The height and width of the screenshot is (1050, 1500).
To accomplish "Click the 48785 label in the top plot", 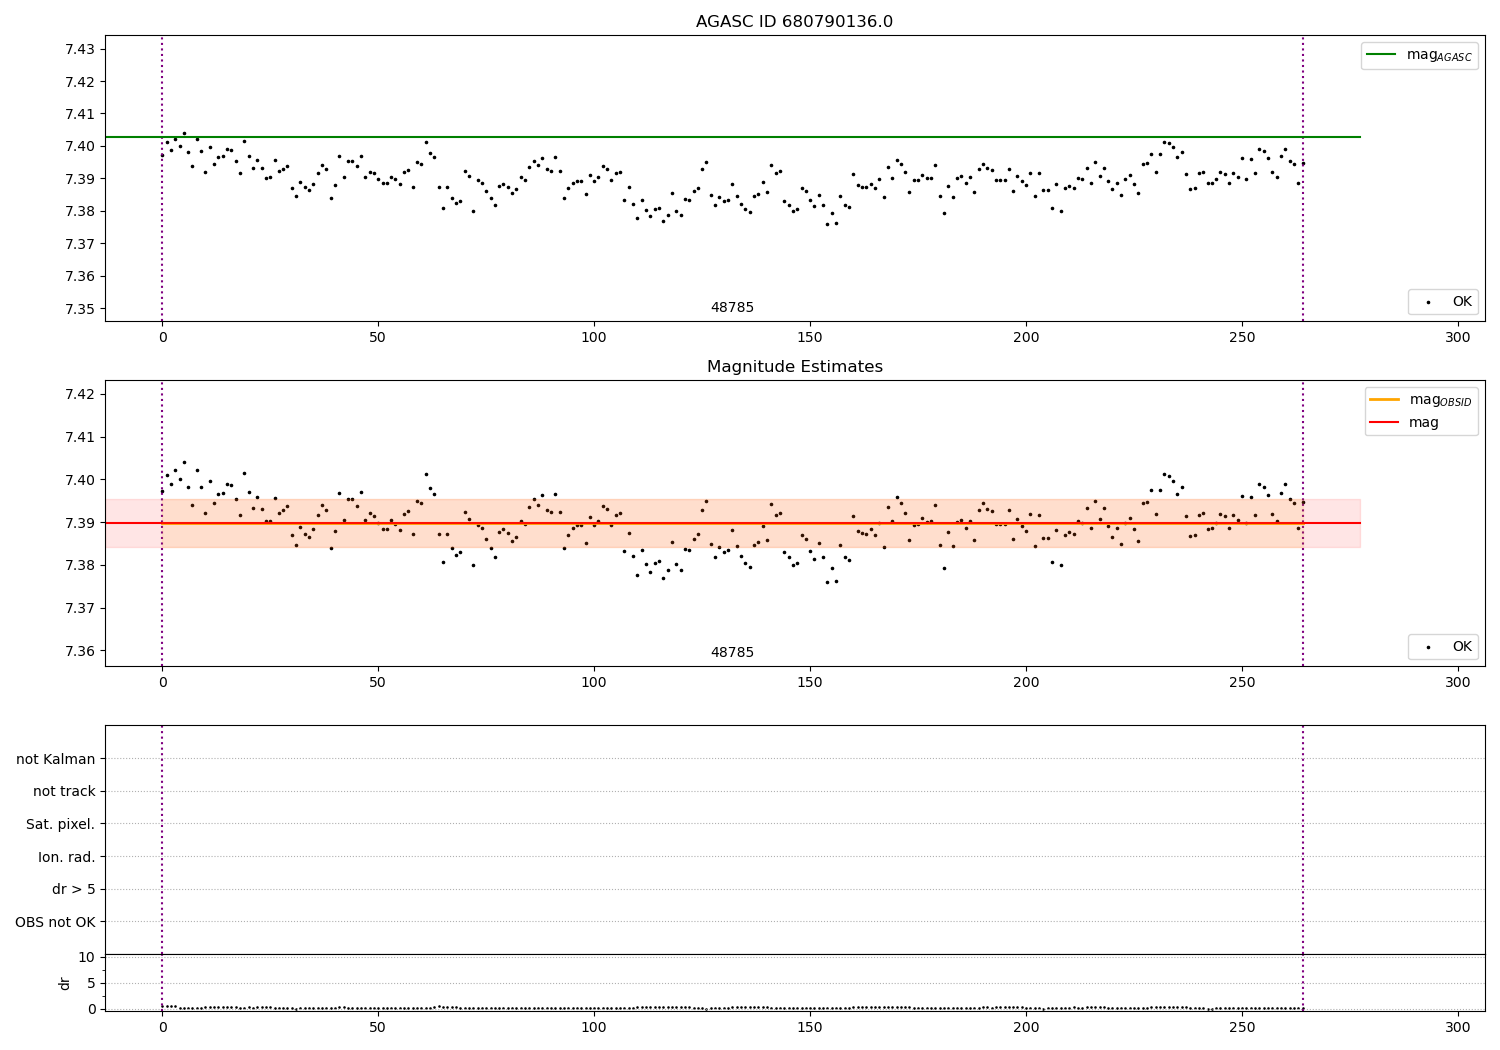I will (732, 307).
